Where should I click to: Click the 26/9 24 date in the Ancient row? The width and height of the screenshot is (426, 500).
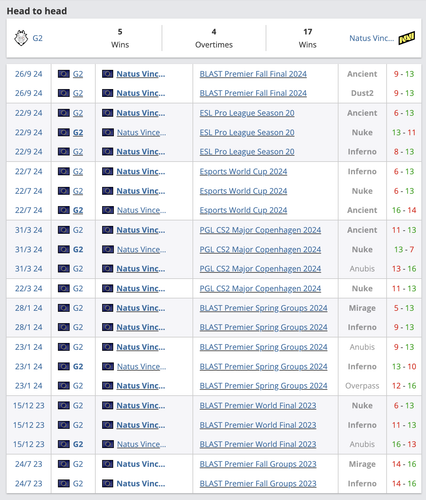[29, 74]
